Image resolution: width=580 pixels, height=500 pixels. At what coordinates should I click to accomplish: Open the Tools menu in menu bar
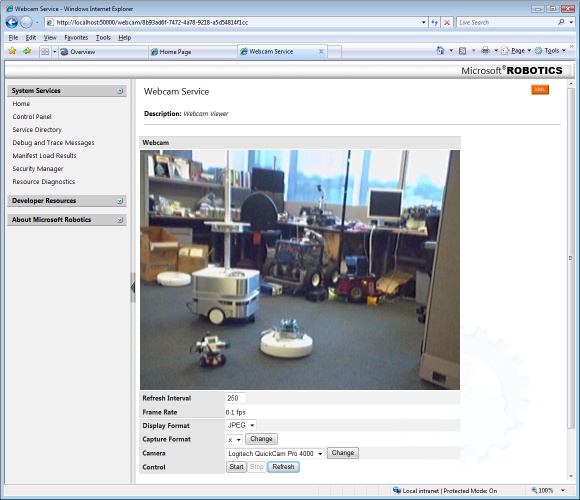pyautogui.click(x=103, y=38)
